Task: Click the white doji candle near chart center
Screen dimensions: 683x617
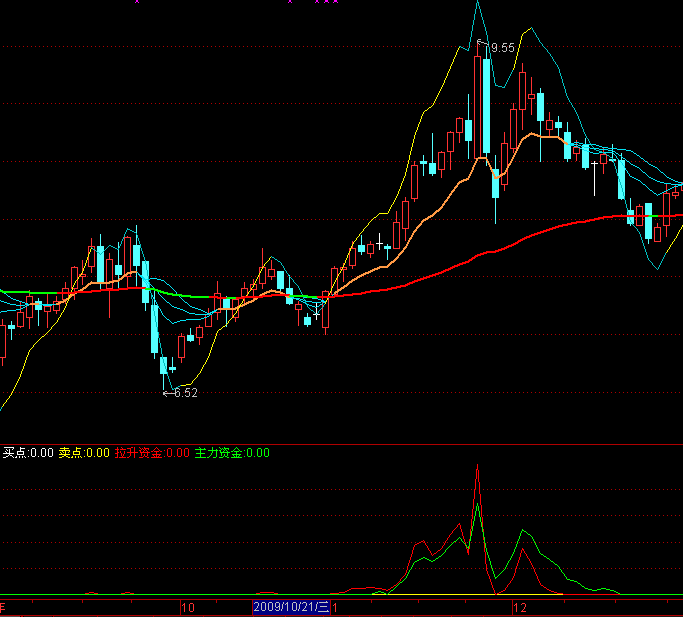Action: 317,314
